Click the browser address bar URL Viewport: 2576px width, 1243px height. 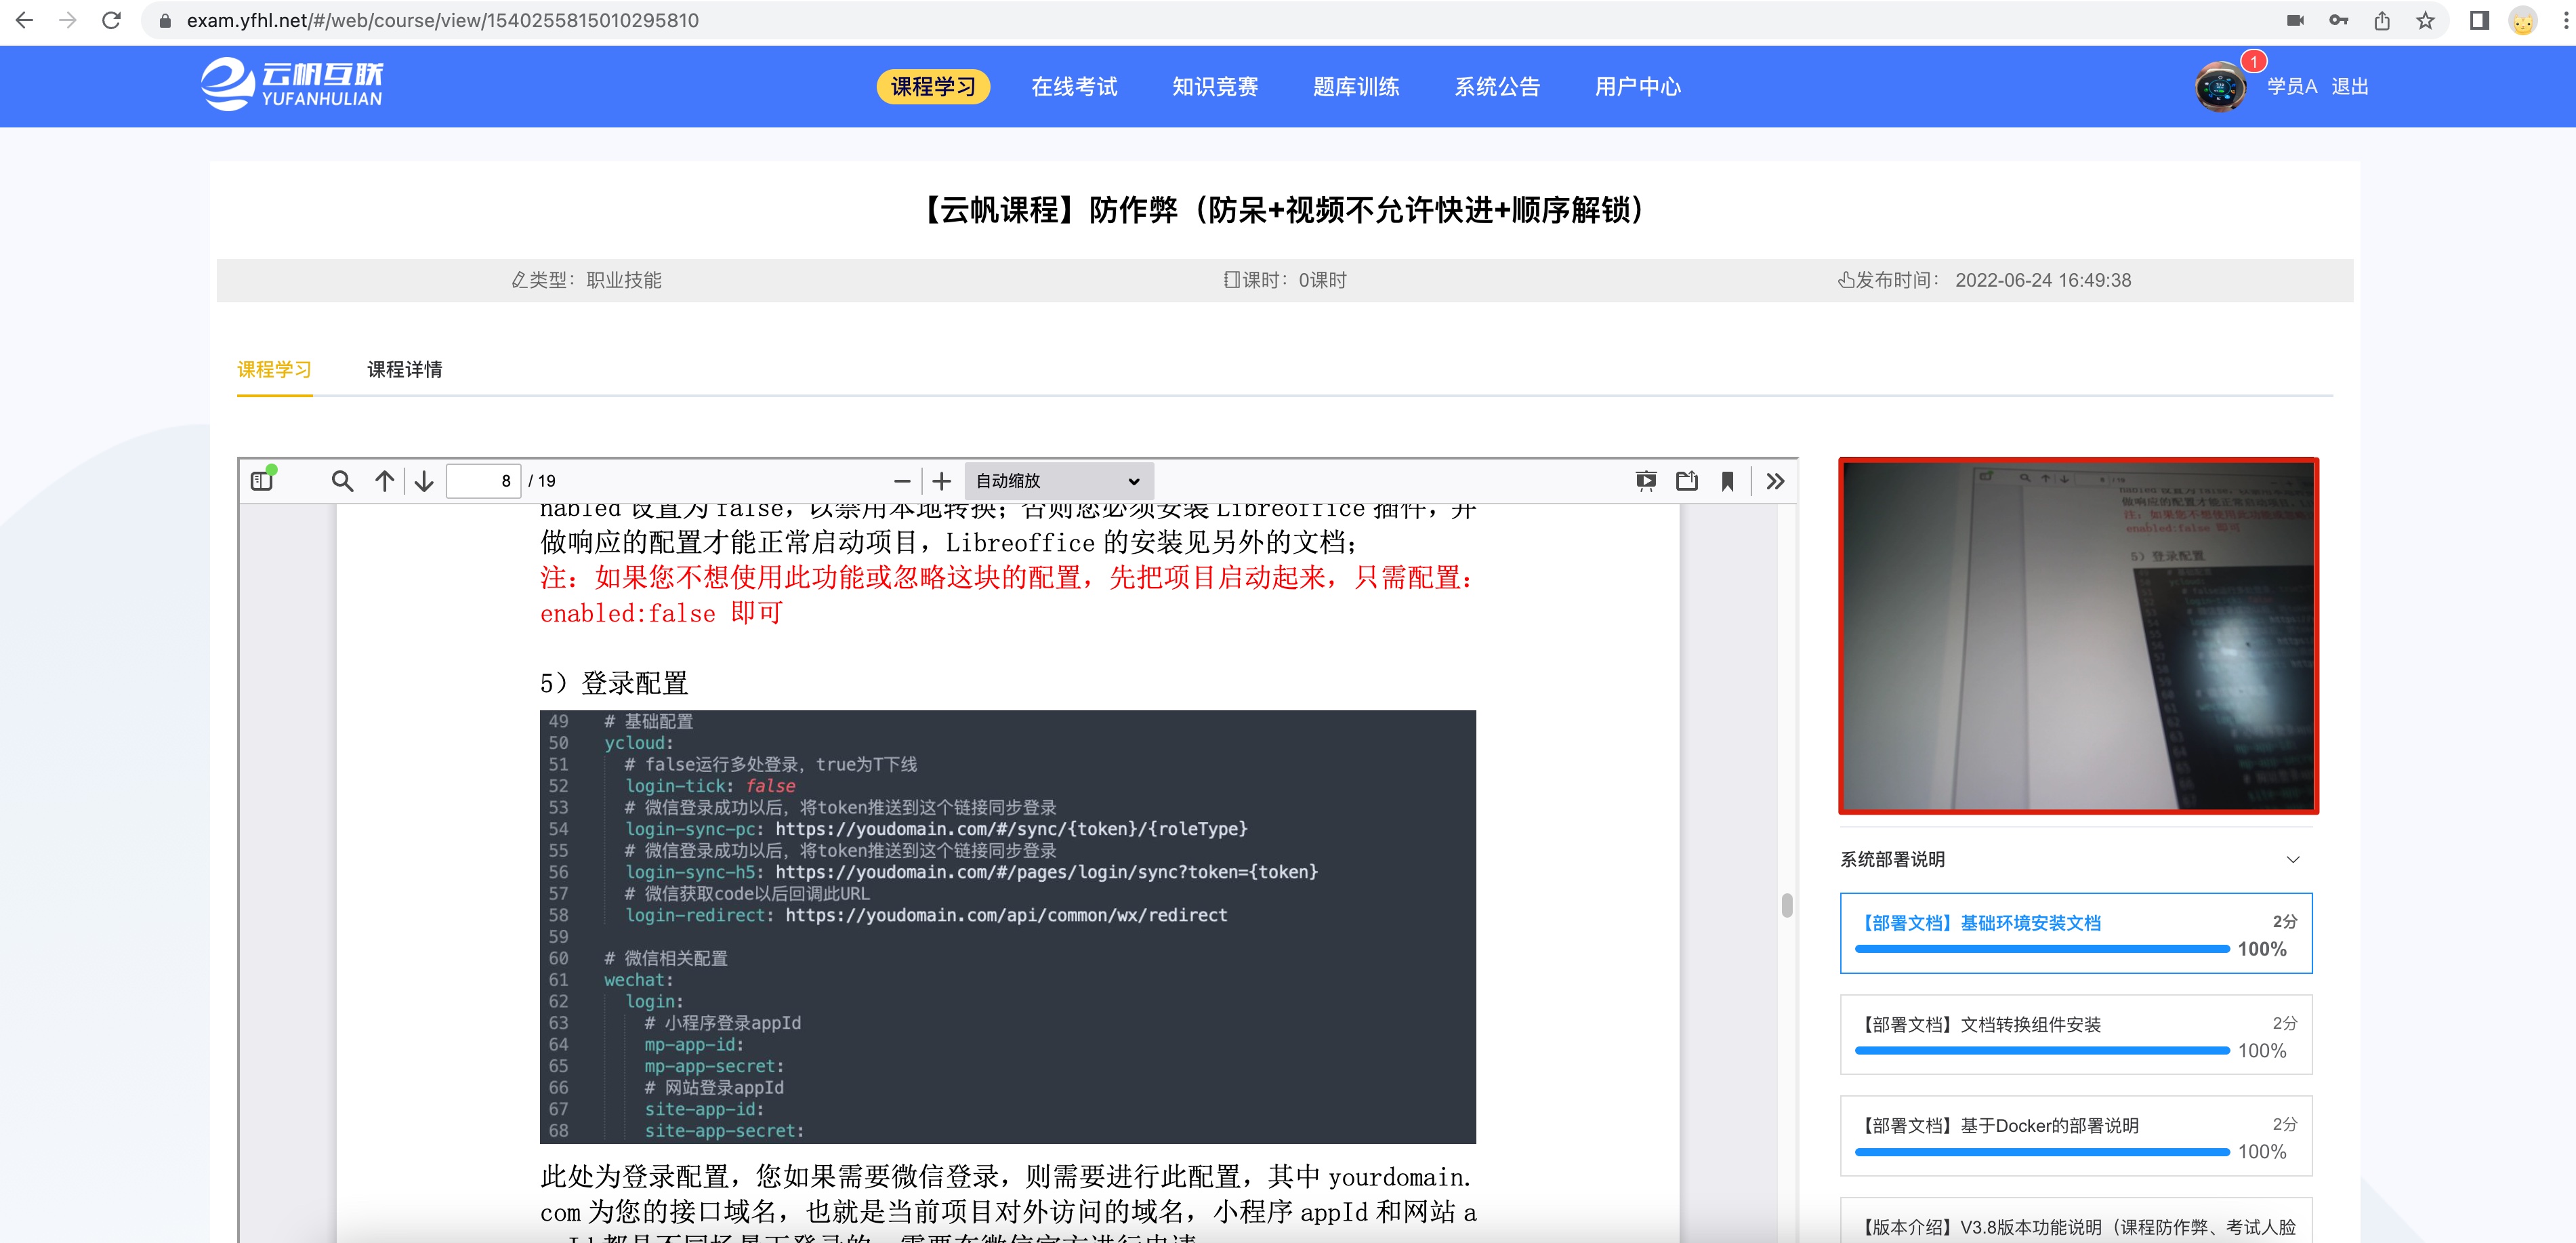(x=443, y=20)
